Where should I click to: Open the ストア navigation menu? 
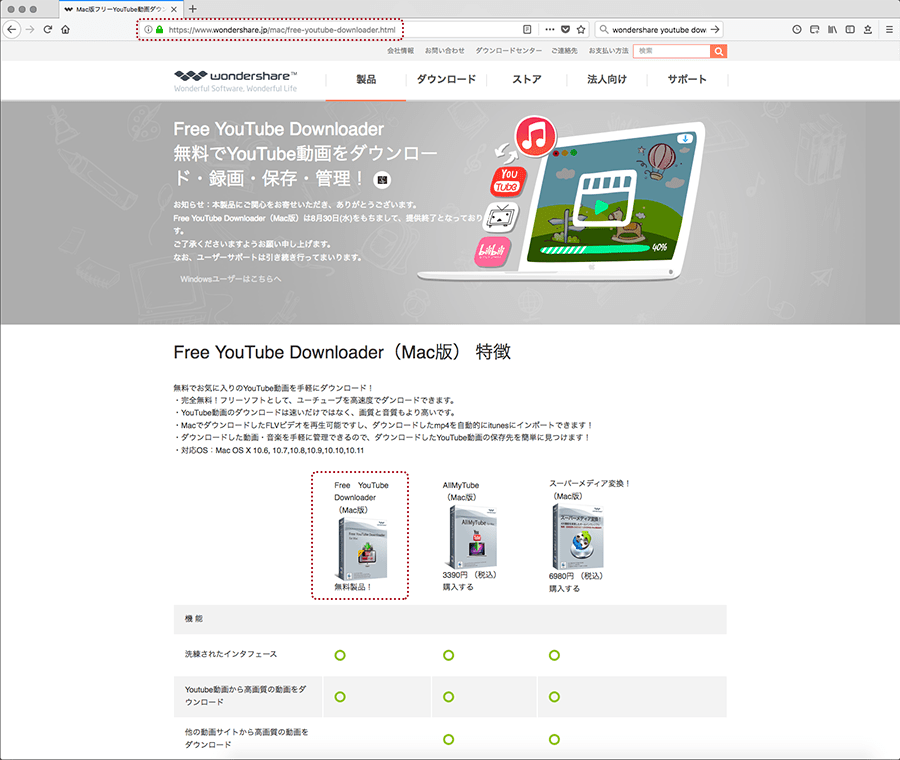(x=526, y=79)
